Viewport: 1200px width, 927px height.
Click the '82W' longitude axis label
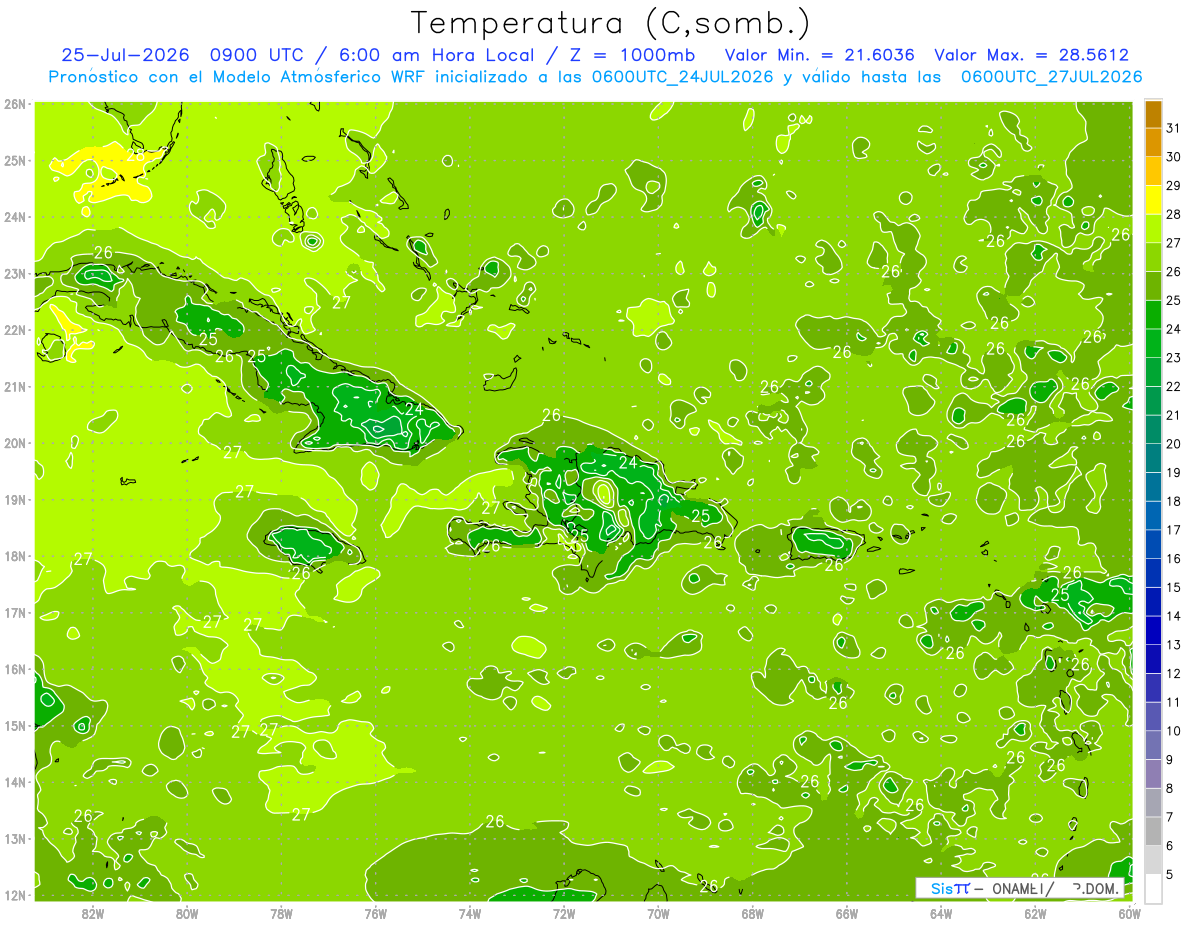tap(93, 913)
